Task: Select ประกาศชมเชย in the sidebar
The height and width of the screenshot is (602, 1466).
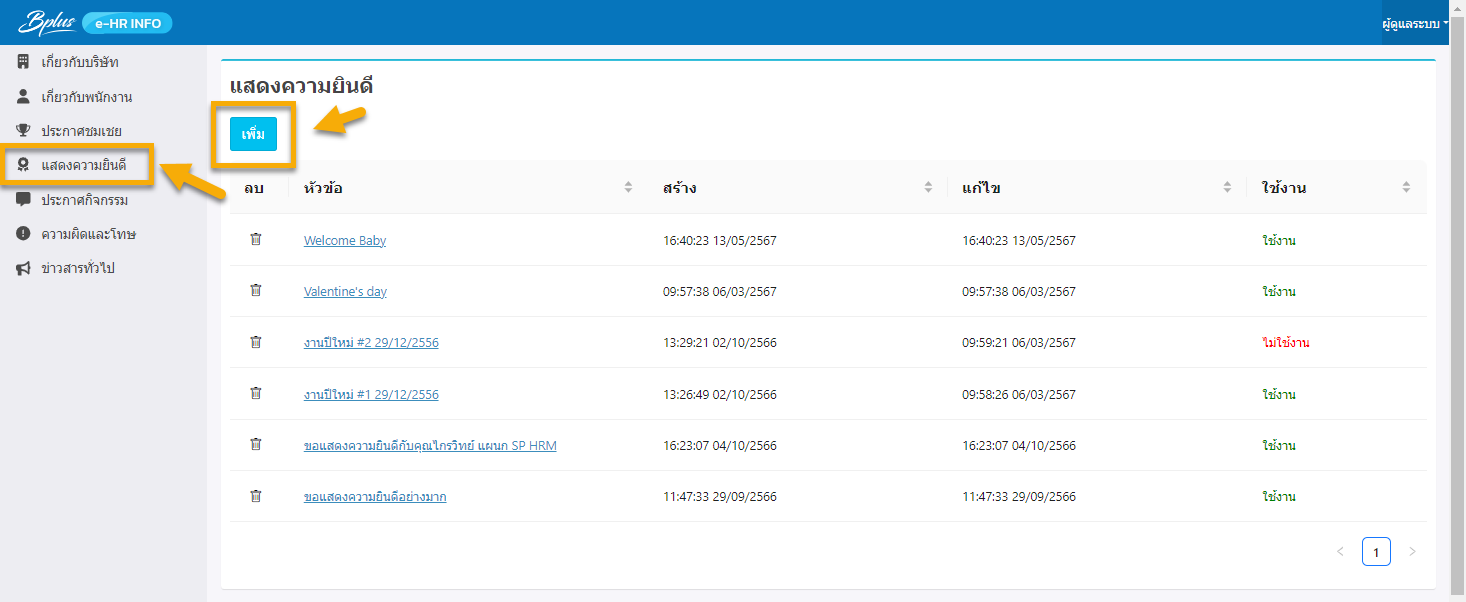Action: tap(81, 131)
